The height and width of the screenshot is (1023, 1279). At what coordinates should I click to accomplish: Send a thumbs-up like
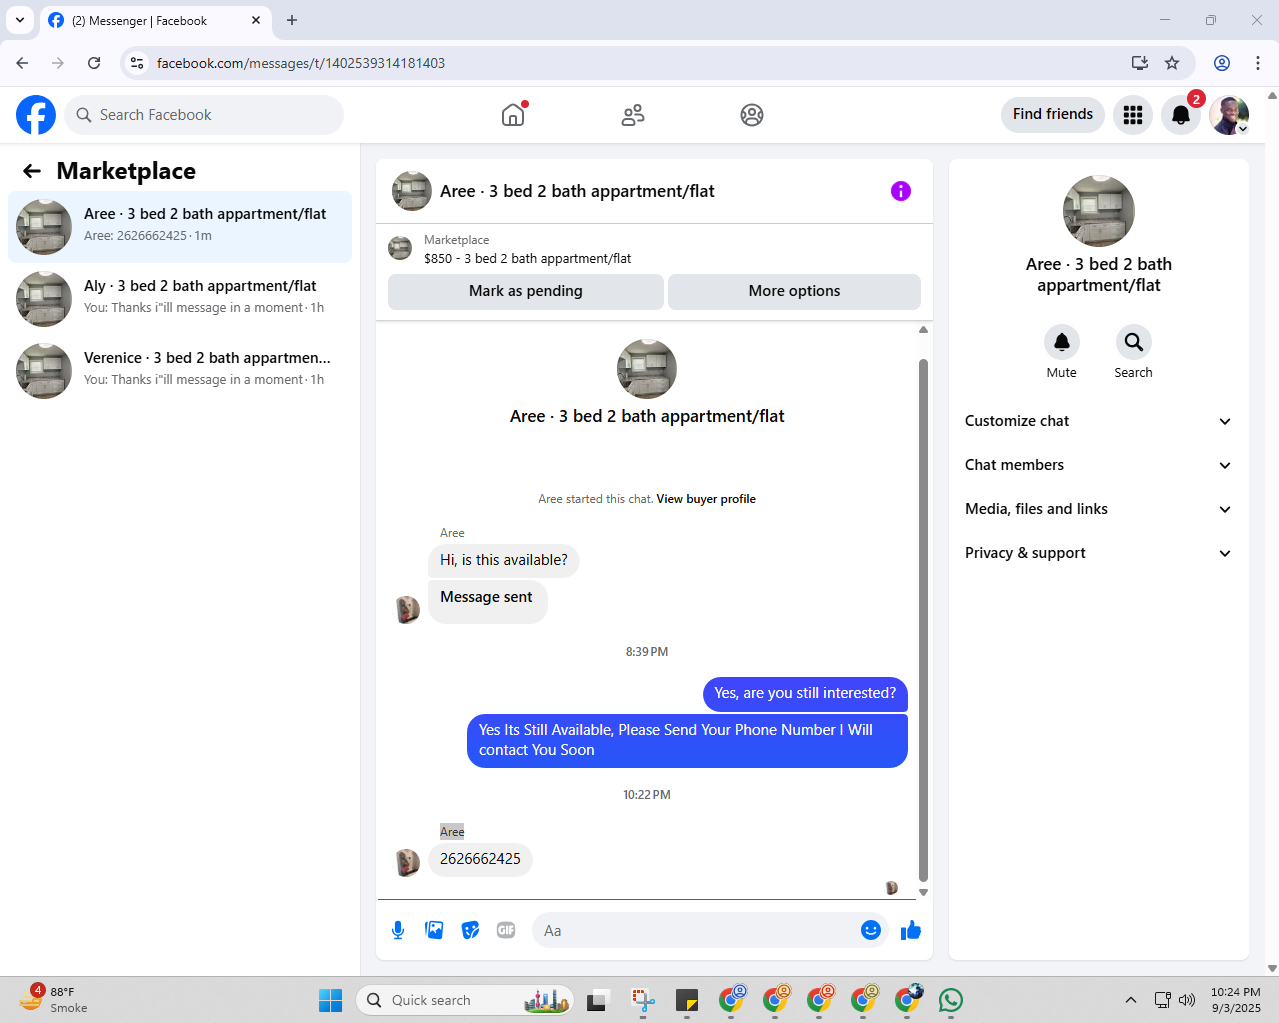pyautogui.click(x=910, y=930)
